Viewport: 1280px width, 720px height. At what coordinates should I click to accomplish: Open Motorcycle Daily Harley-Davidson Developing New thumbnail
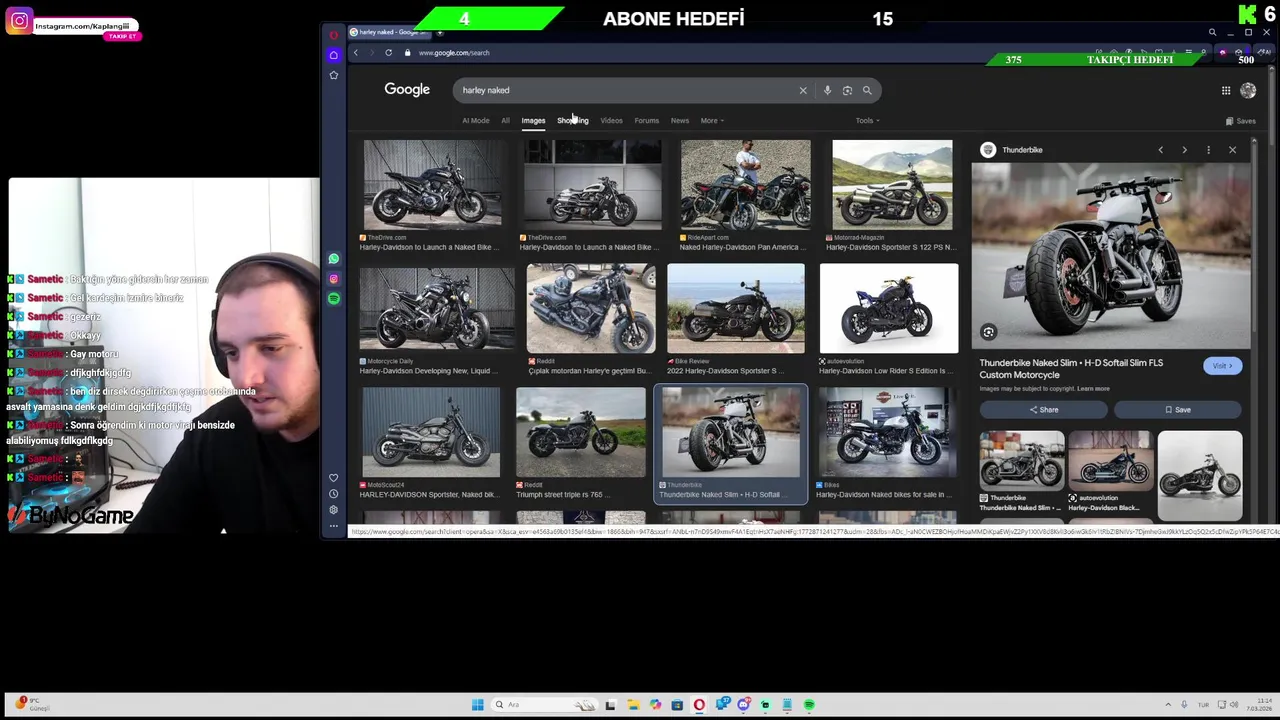pos(437,309)
